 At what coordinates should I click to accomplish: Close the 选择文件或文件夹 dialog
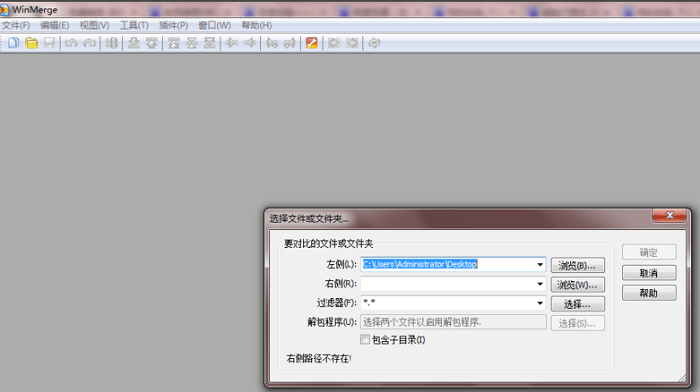pos(669,216)
